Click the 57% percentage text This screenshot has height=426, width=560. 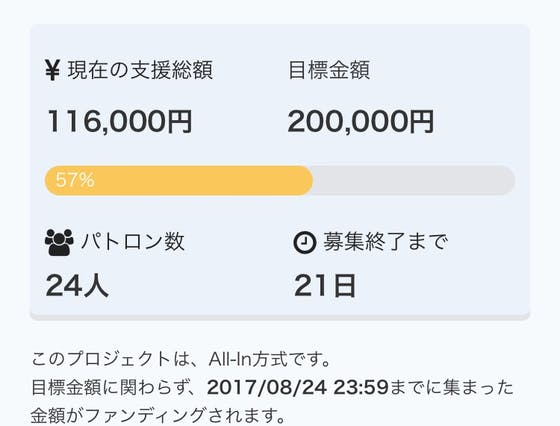click(x=75, y=180)
